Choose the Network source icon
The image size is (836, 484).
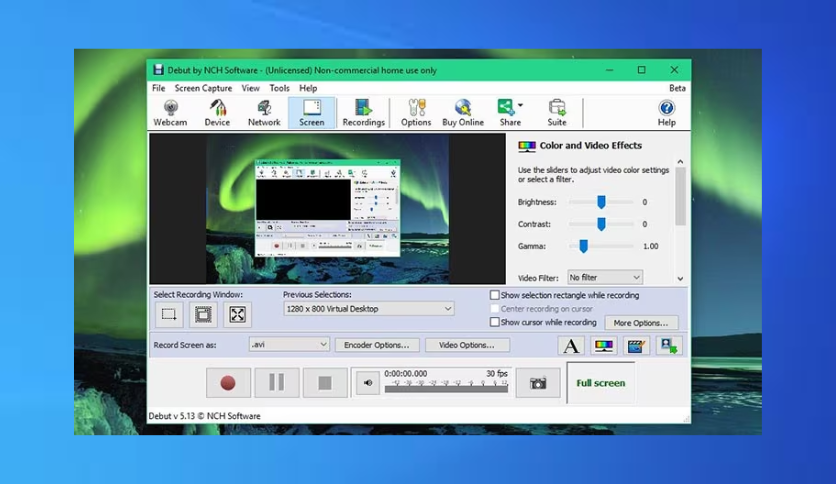pos(264,113)
